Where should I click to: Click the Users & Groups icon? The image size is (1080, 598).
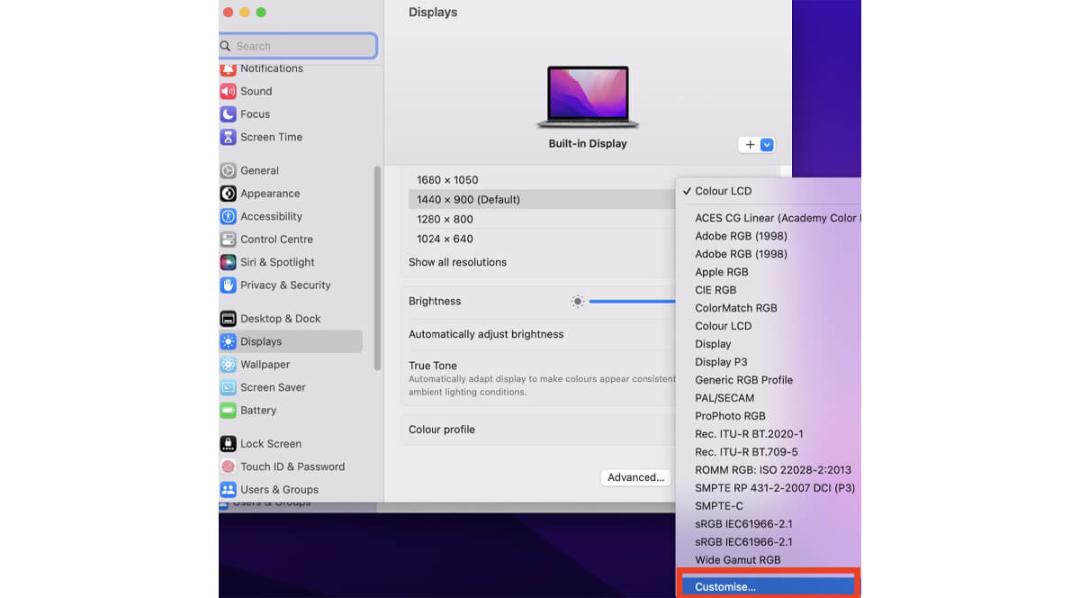click(x=228, y=490)
